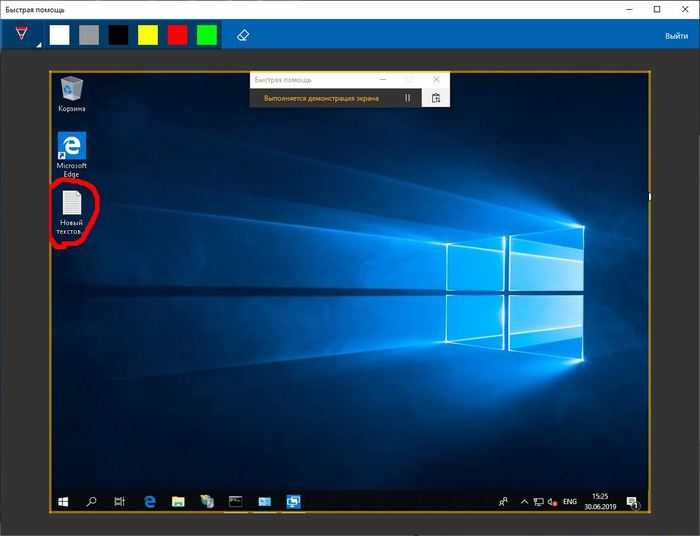The image size is (700, 536).
Task: Open the command prompt taskbar icon
Action: click(x=235, y=502)
